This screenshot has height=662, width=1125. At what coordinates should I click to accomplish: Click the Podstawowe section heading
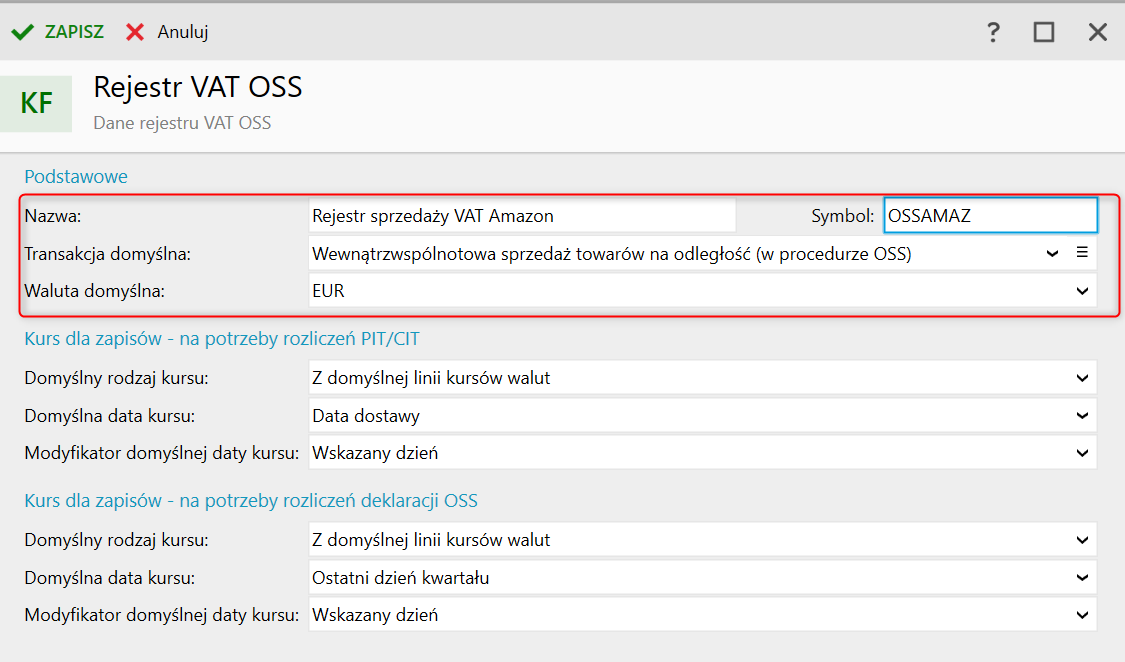click(x=76, y=177)
